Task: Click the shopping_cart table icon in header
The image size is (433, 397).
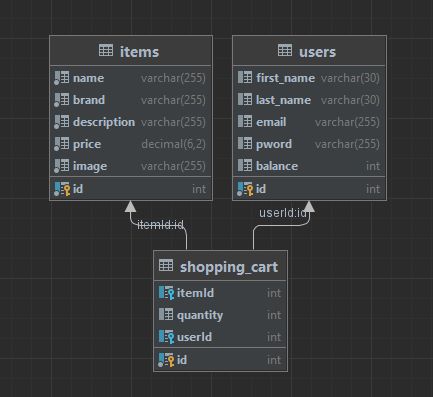Action: pyautogui.click(x=166, y=266)
